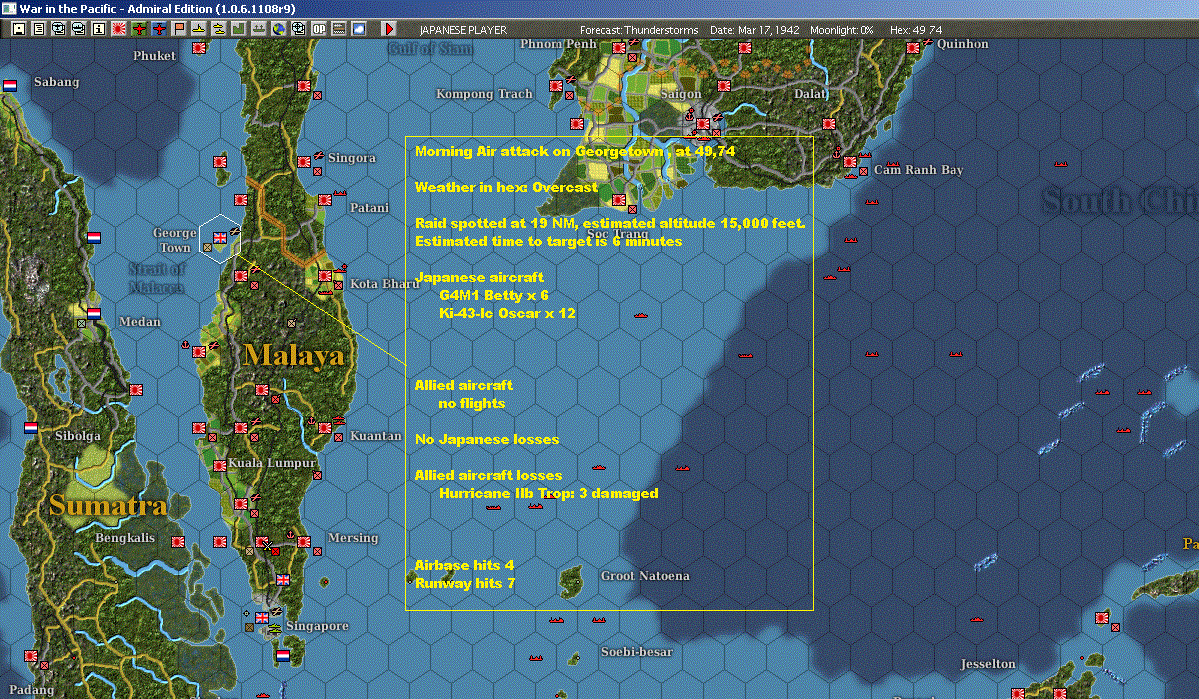Click 'No Japanese losses' report line
Screen dimensions: 1199x699
[x=486, y=440]
